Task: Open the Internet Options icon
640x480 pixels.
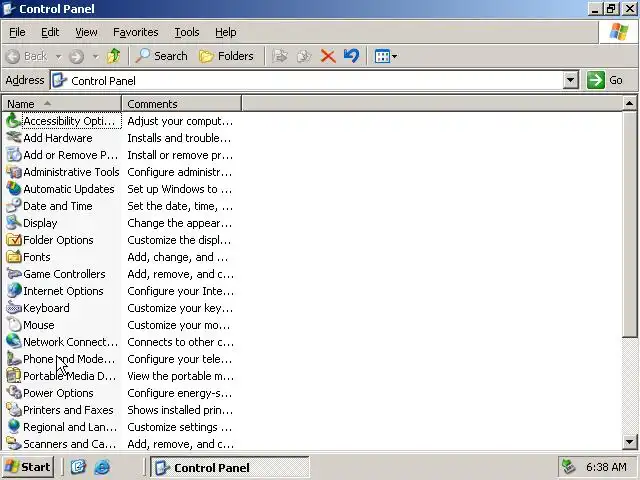Action: click(x=14, y=291)
